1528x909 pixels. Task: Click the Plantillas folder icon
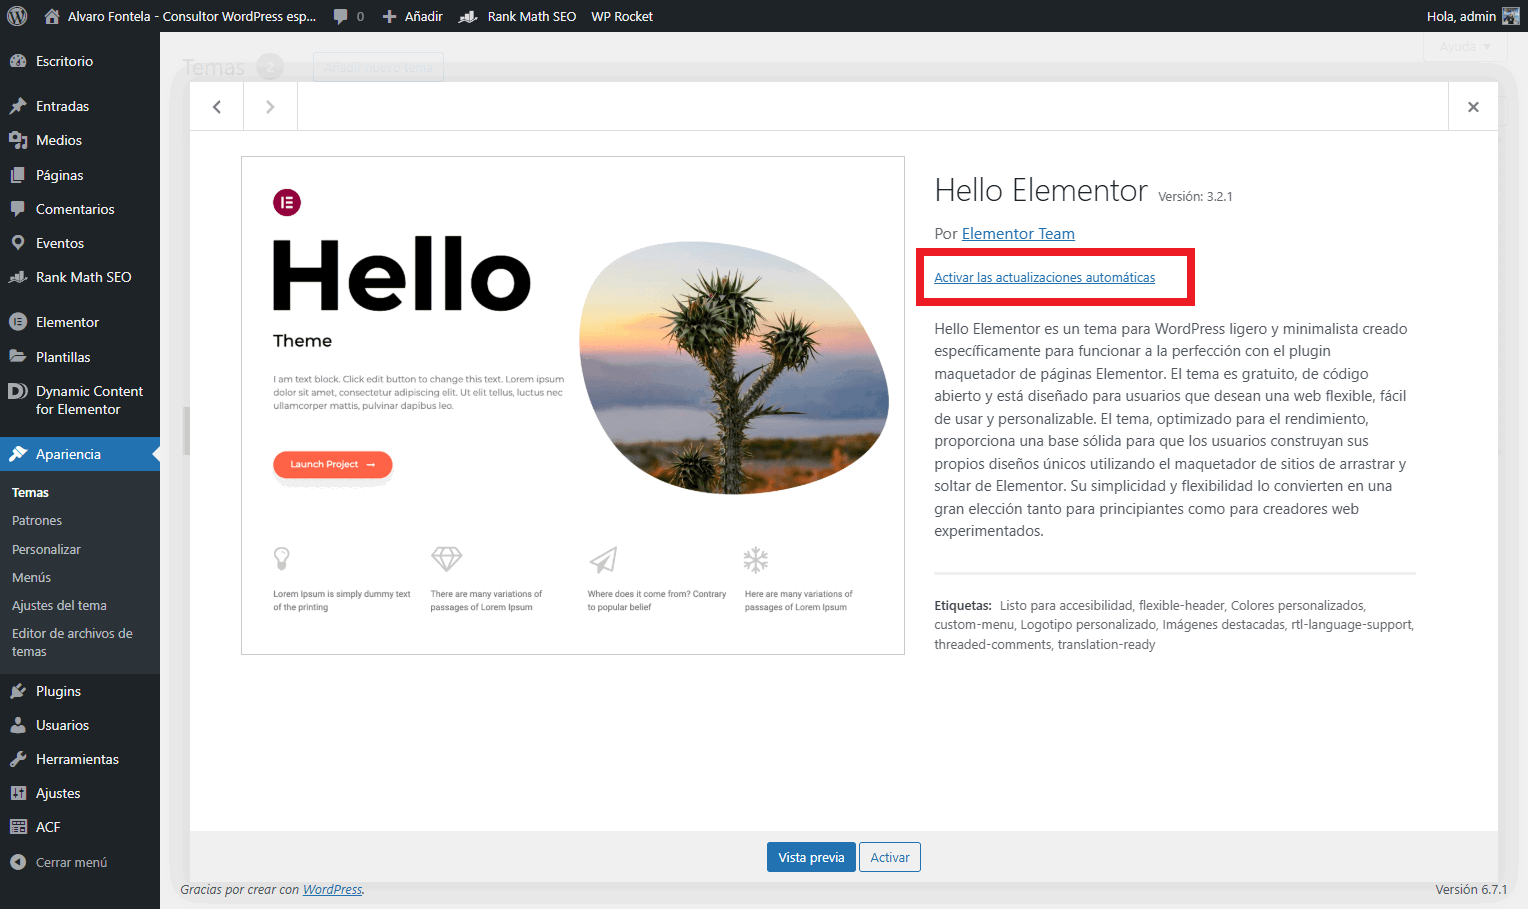click(x=18, y=357)
